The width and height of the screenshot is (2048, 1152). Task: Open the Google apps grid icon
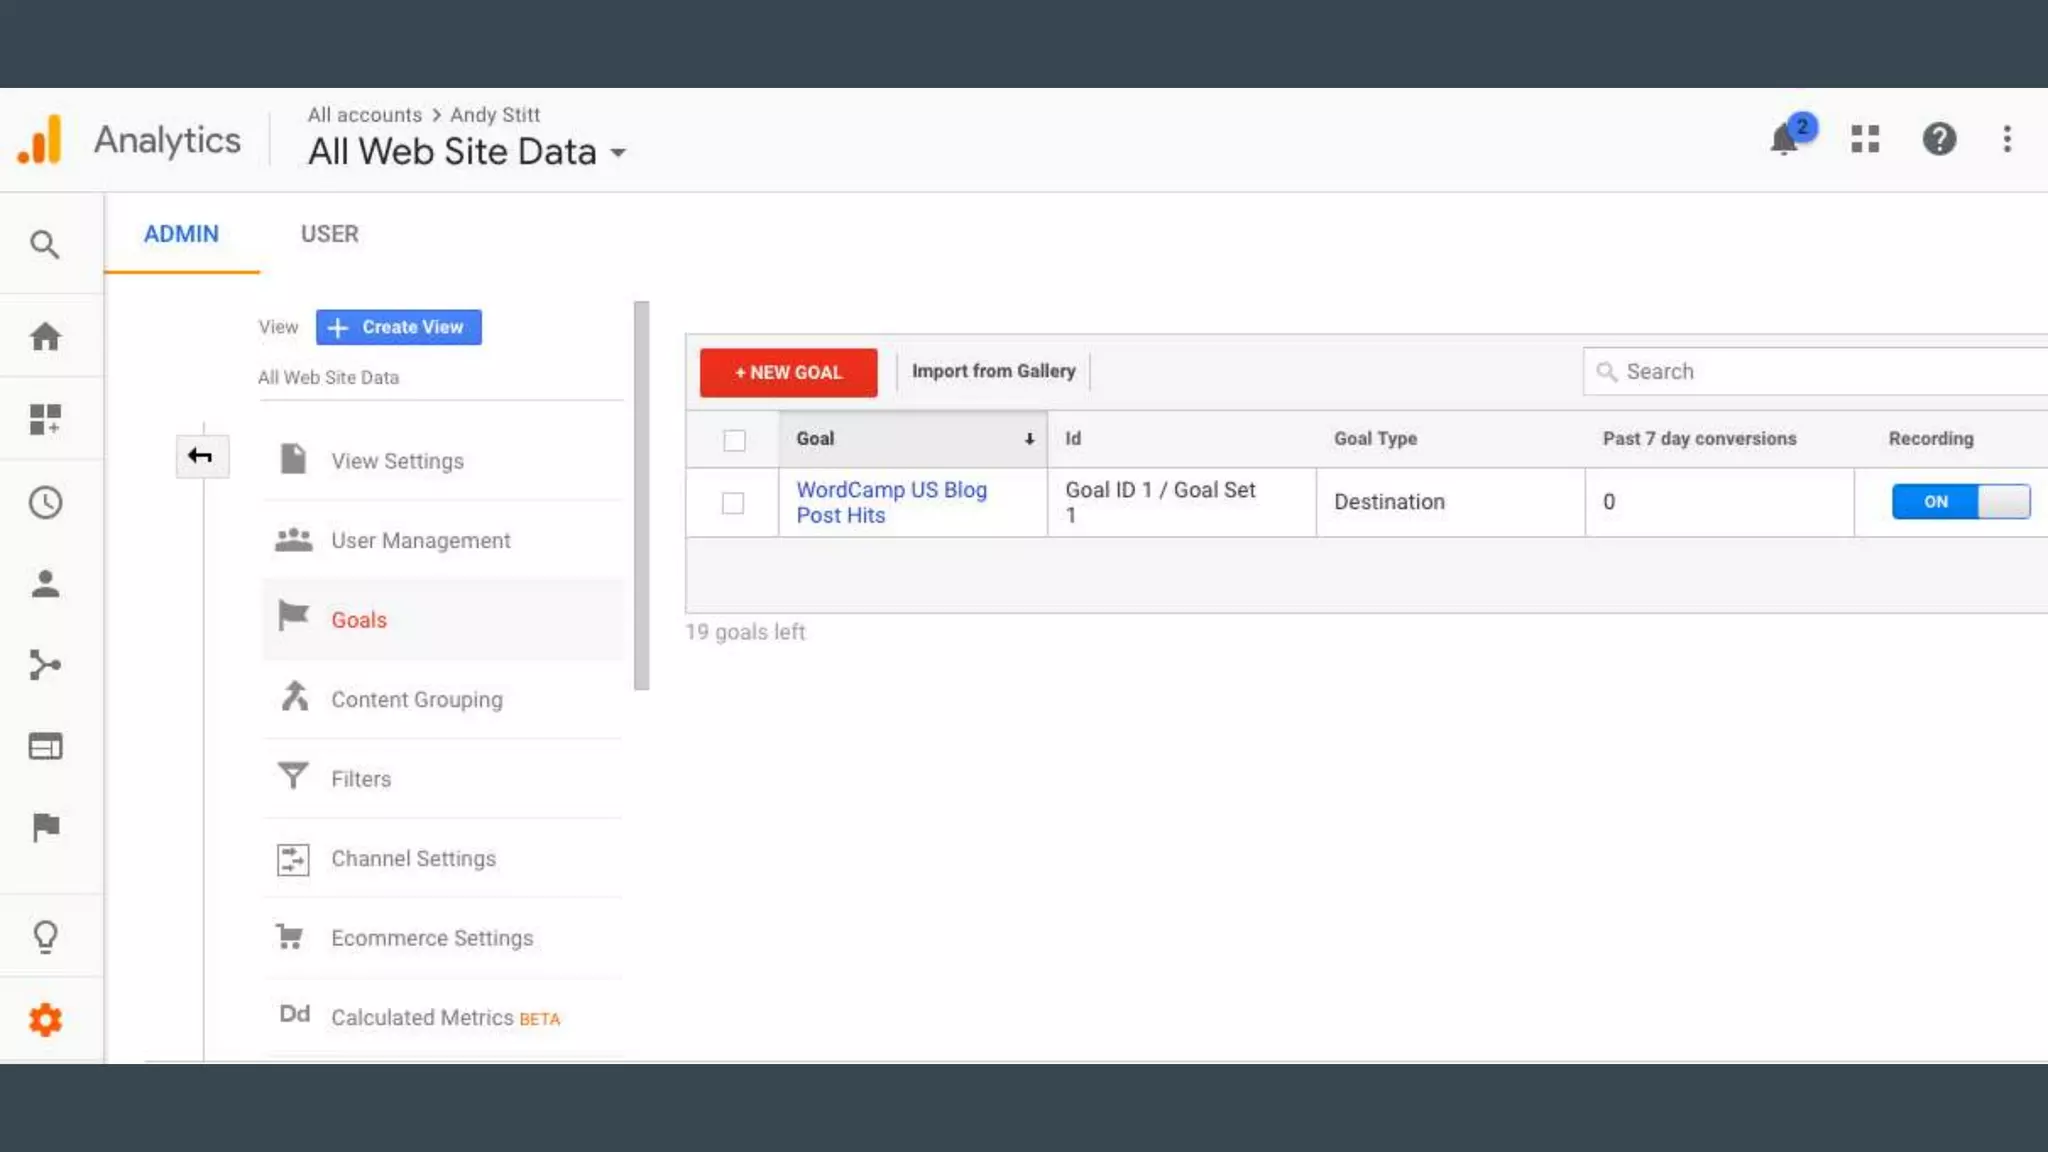point(1865,139)
